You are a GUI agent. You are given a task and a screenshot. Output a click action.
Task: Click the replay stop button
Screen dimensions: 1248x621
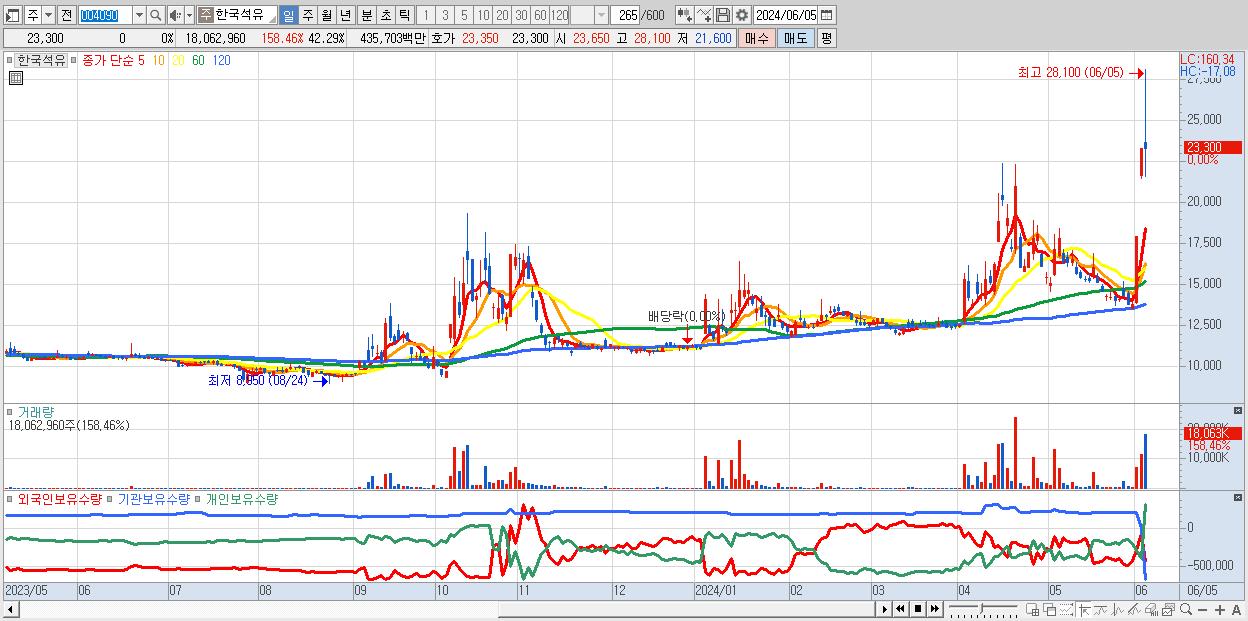coord(917,609)
